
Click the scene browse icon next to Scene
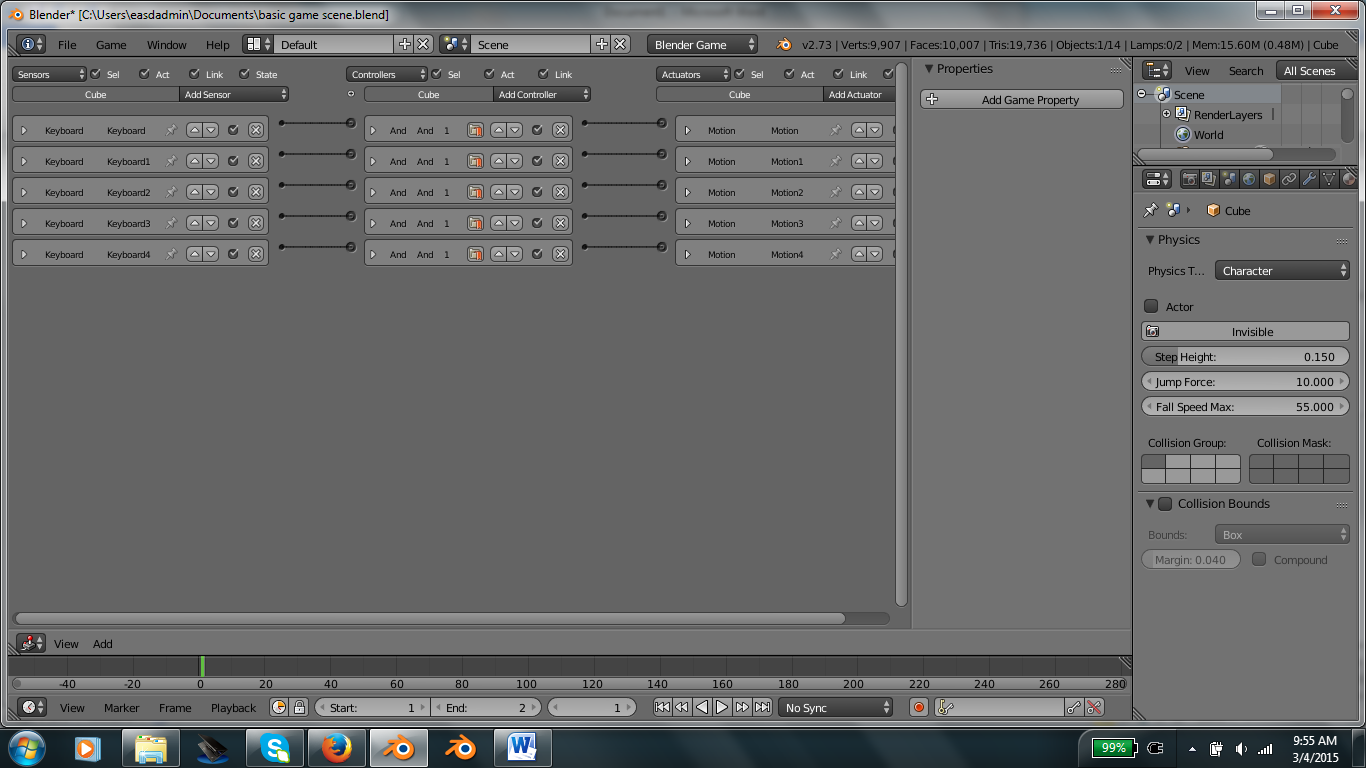coord(456,44)
